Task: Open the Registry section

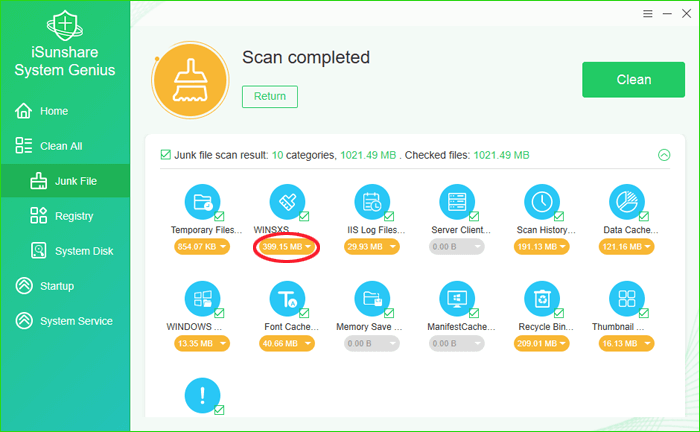Action: click(65, 216)
